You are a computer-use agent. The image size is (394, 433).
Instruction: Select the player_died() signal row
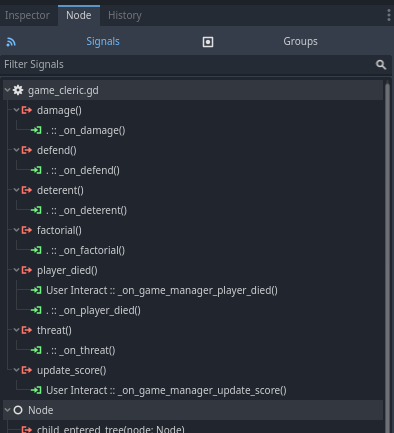(193, 270)
